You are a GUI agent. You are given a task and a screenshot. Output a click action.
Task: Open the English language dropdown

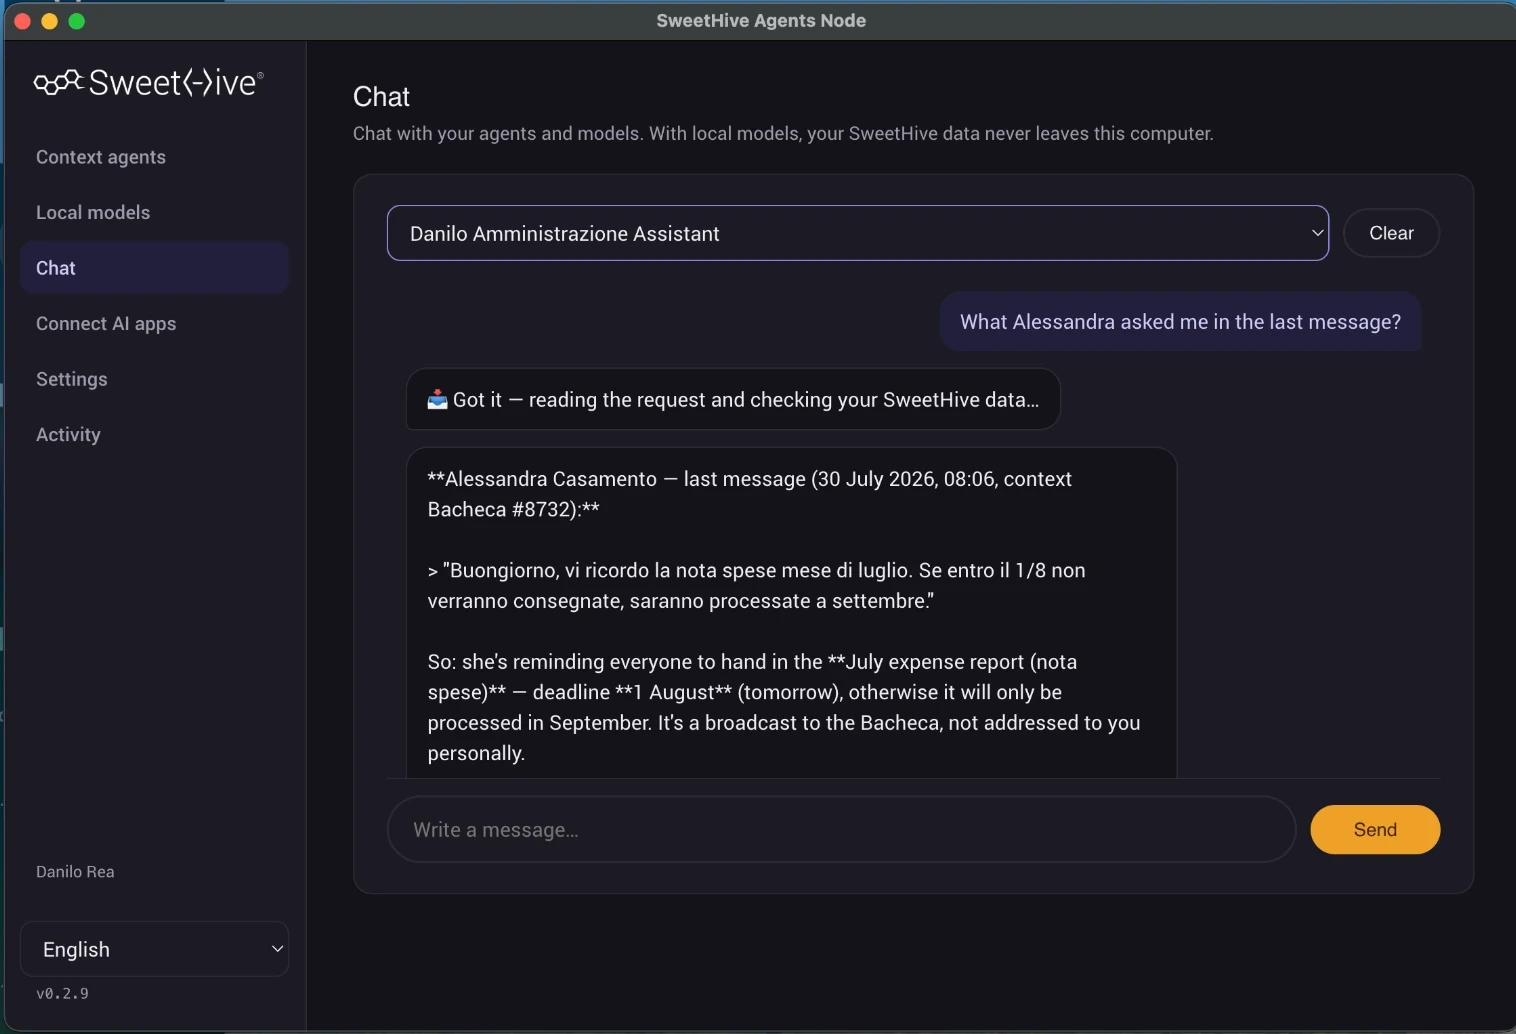coord(154,949)
